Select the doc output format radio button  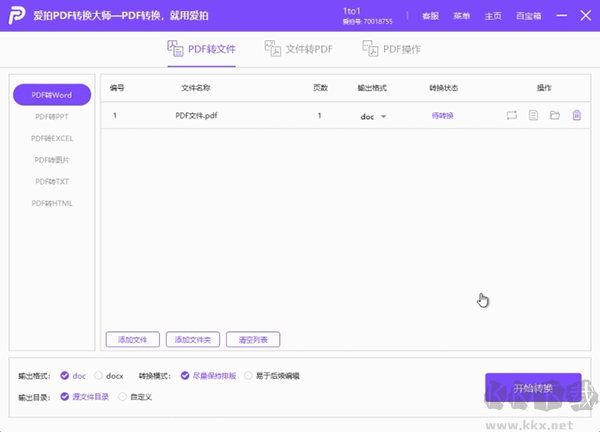click(65, 375)
